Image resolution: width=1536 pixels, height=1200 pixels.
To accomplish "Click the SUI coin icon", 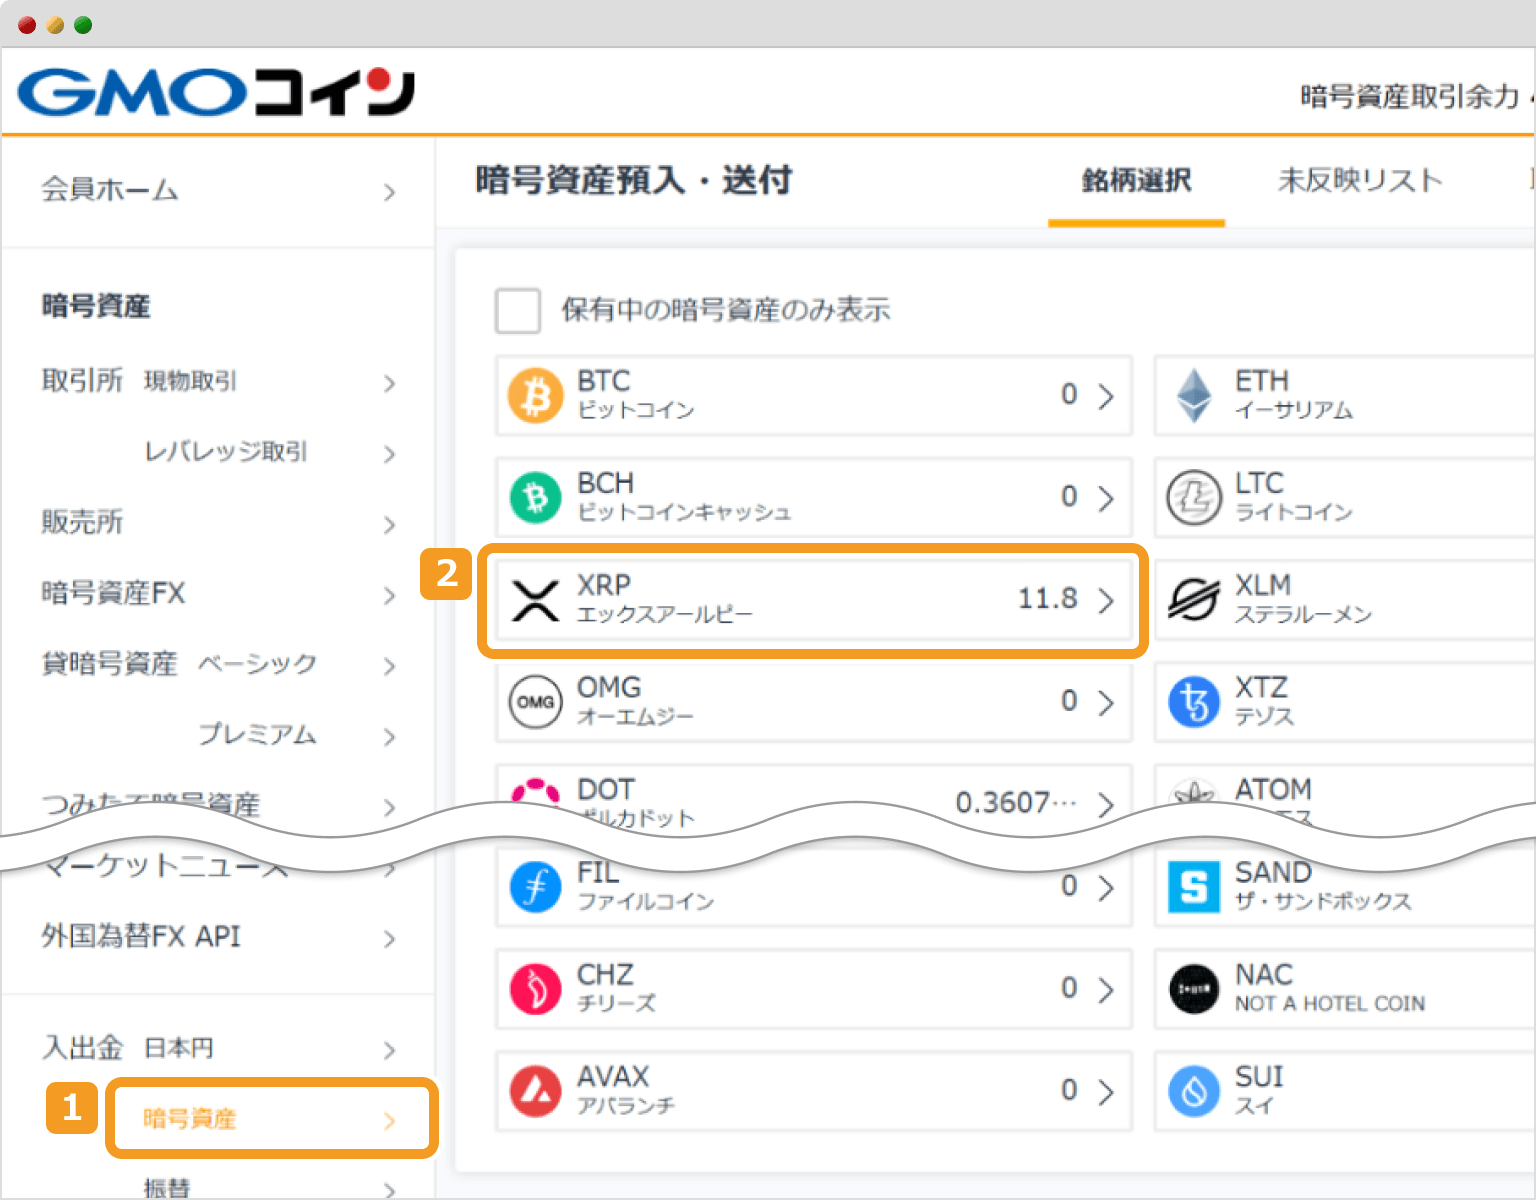I will click(1194, 1090).
